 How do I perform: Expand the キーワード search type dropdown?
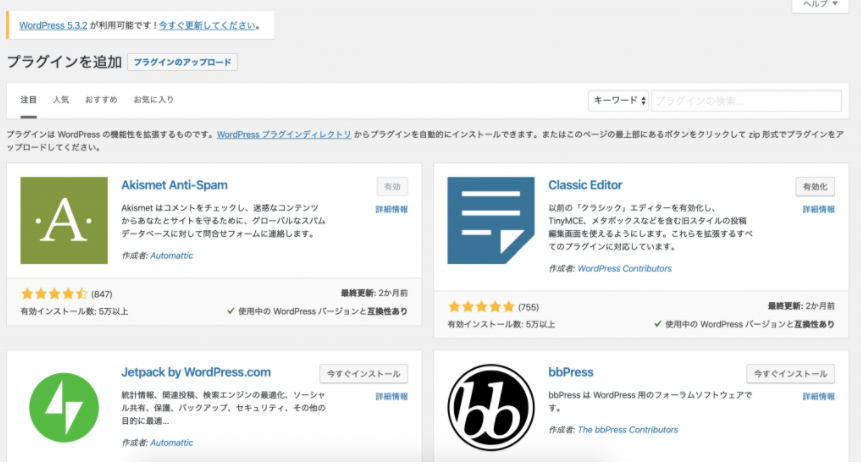[619, 101]
